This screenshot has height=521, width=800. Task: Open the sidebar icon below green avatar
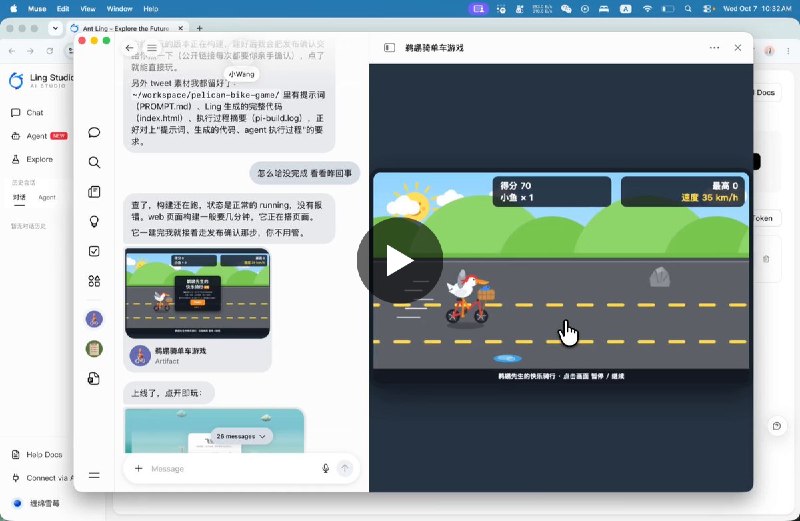click(x=94, y=379)
